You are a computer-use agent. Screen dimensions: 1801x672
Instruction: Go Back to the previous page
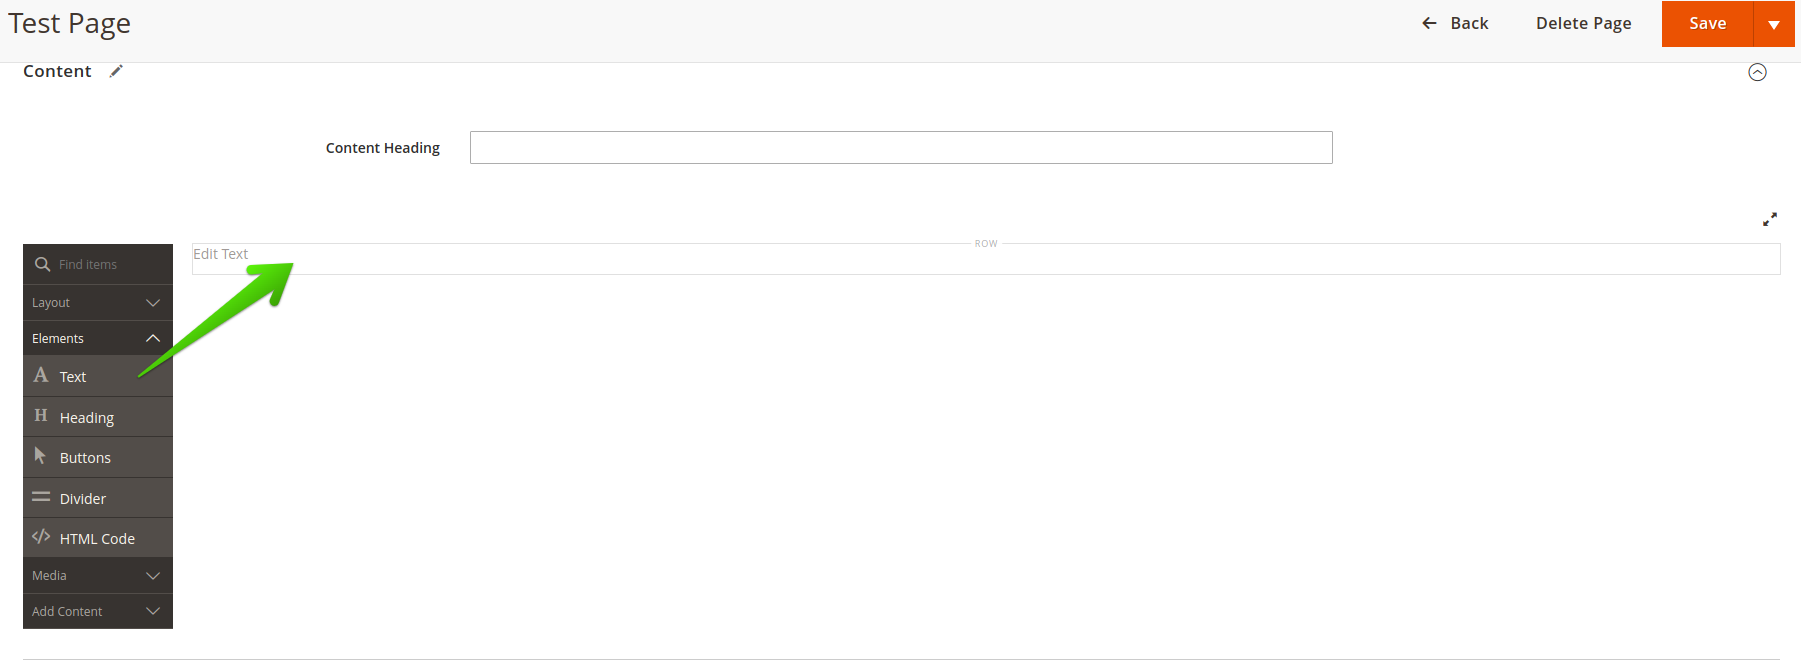pos(1455,24)
